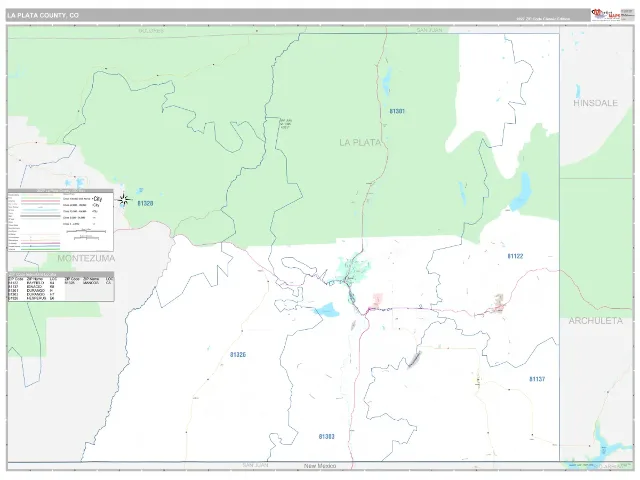Image resolution: width=640 pixels, height=480 pixels.
Task: Select the large LA PLATA county label
Action: pos(360,142)
